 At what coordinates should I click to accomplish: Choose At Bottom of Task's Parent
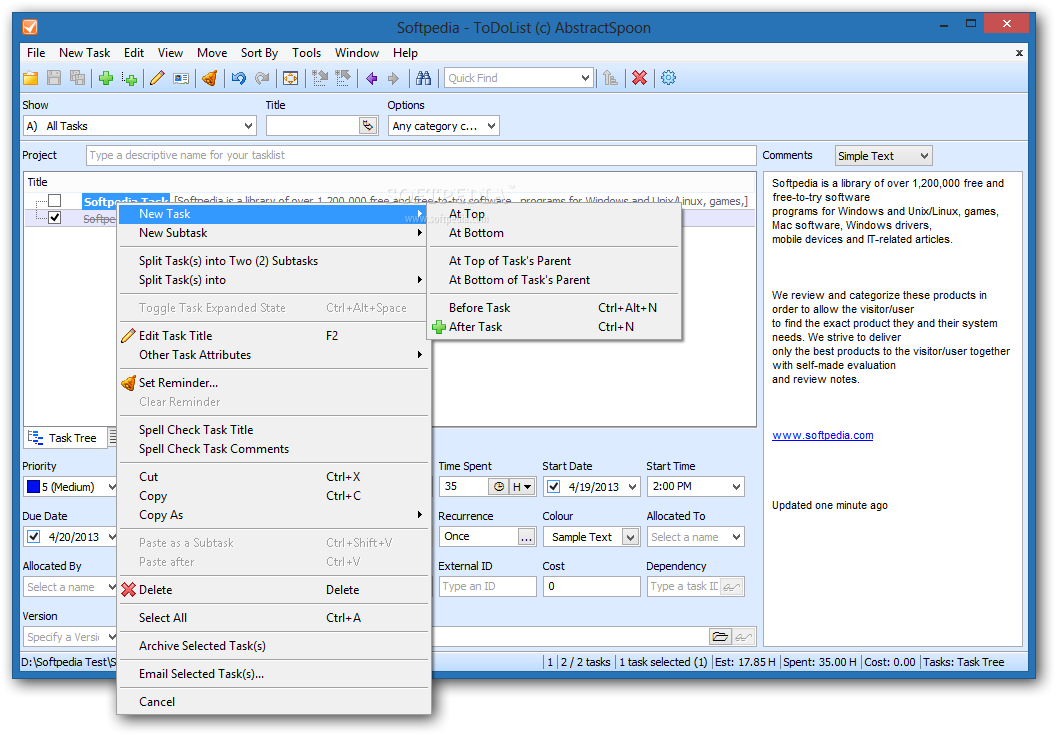tap(554, 280)
